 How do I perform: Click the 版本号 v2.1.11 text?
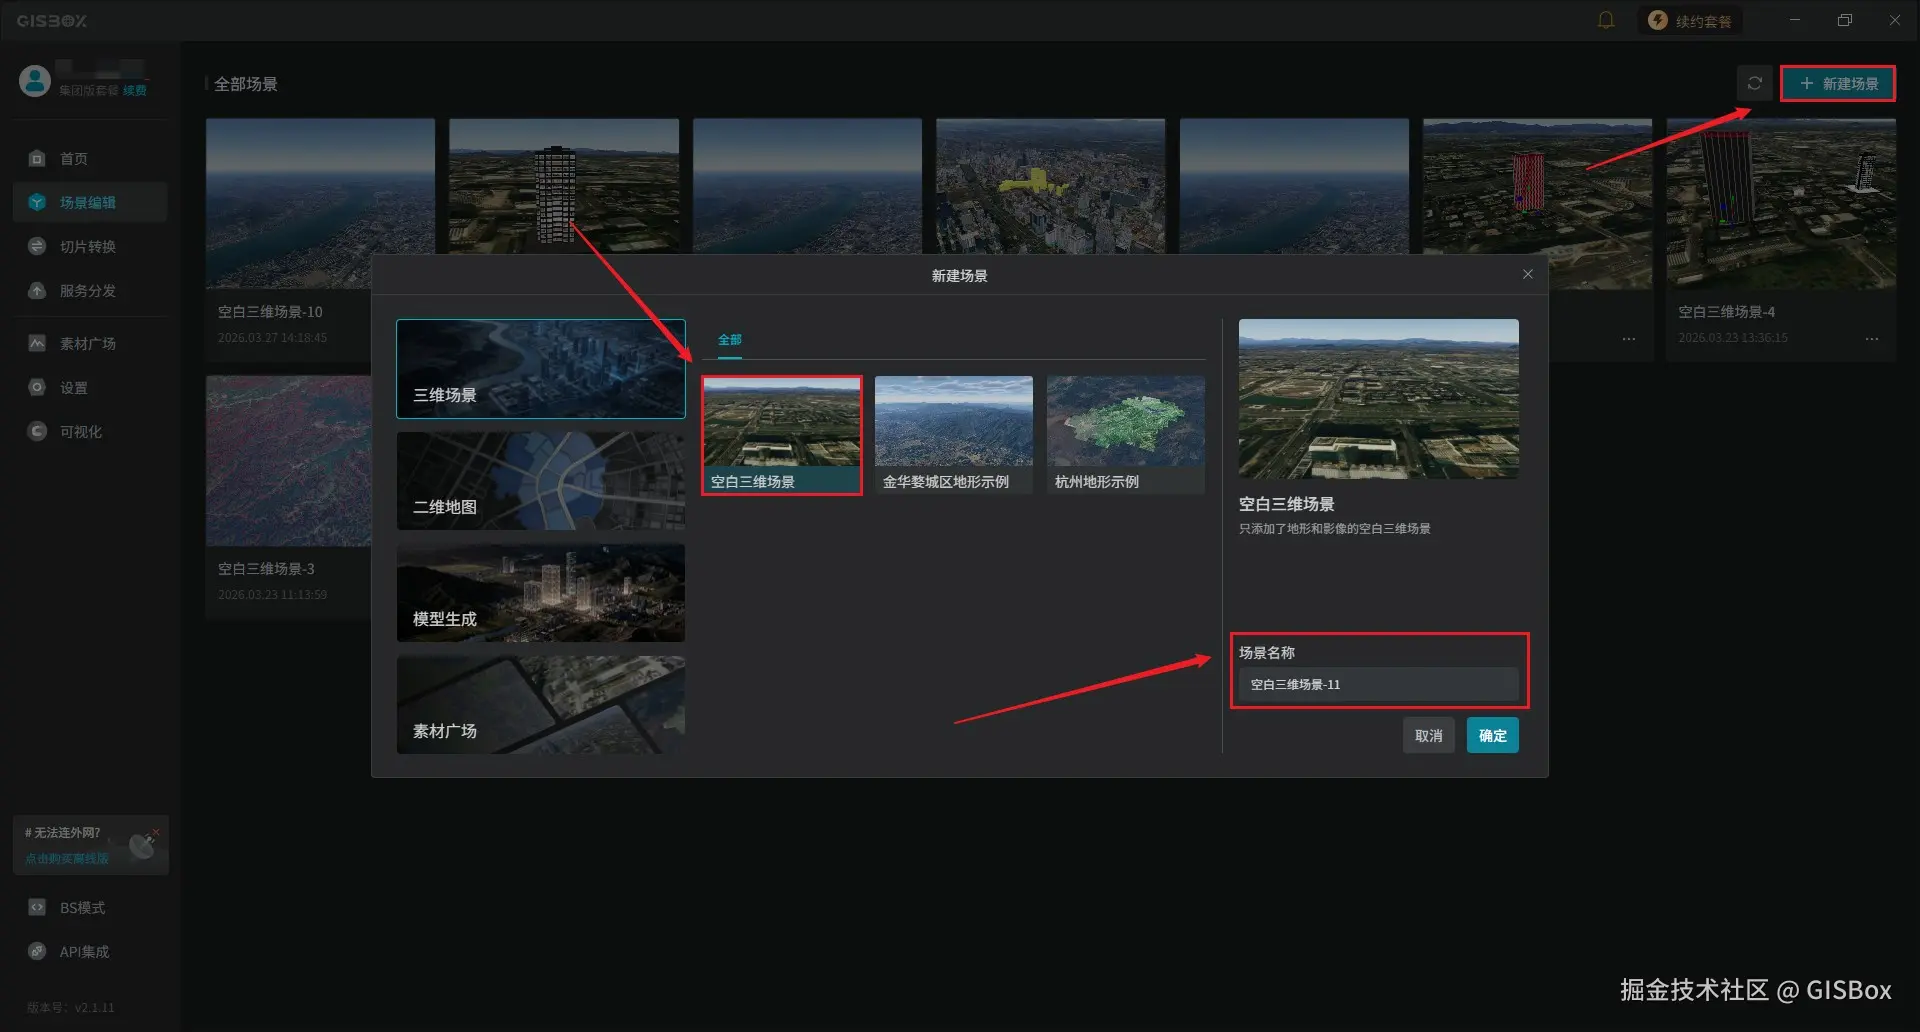pyautogui.click(x=71, y=1008)
